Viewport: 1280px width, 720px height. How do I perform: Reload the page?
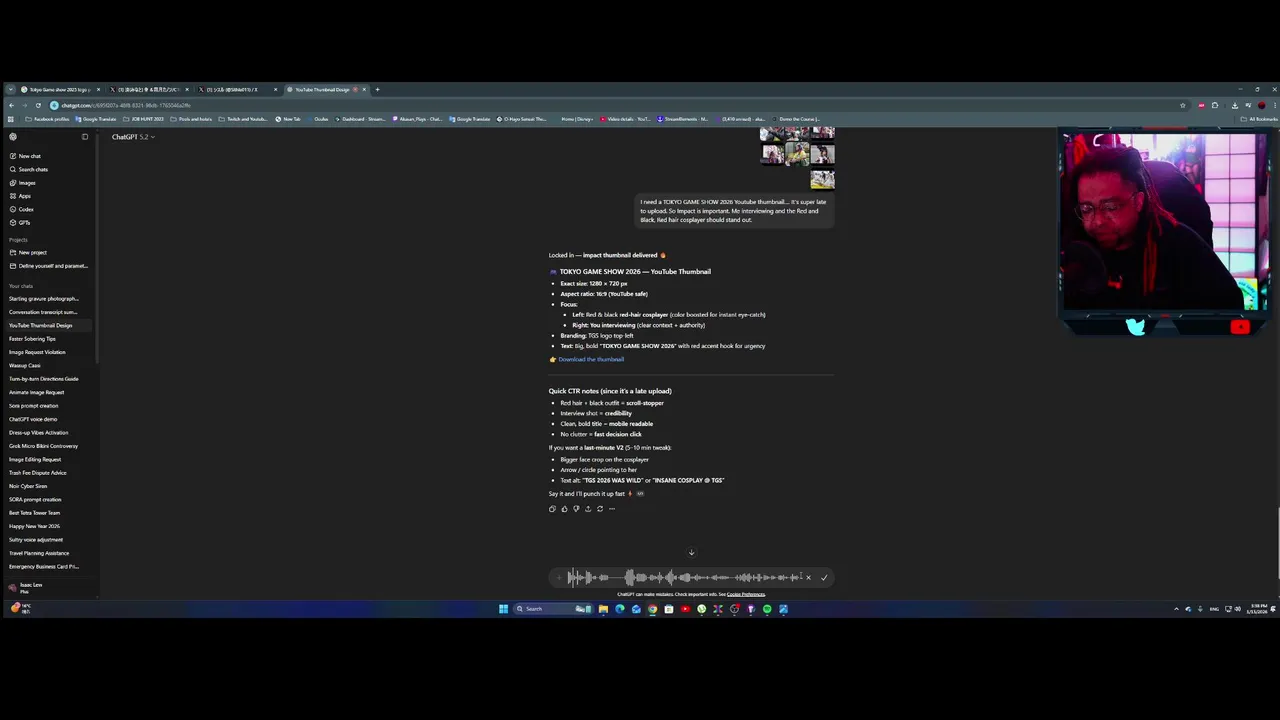click(38, 105)
